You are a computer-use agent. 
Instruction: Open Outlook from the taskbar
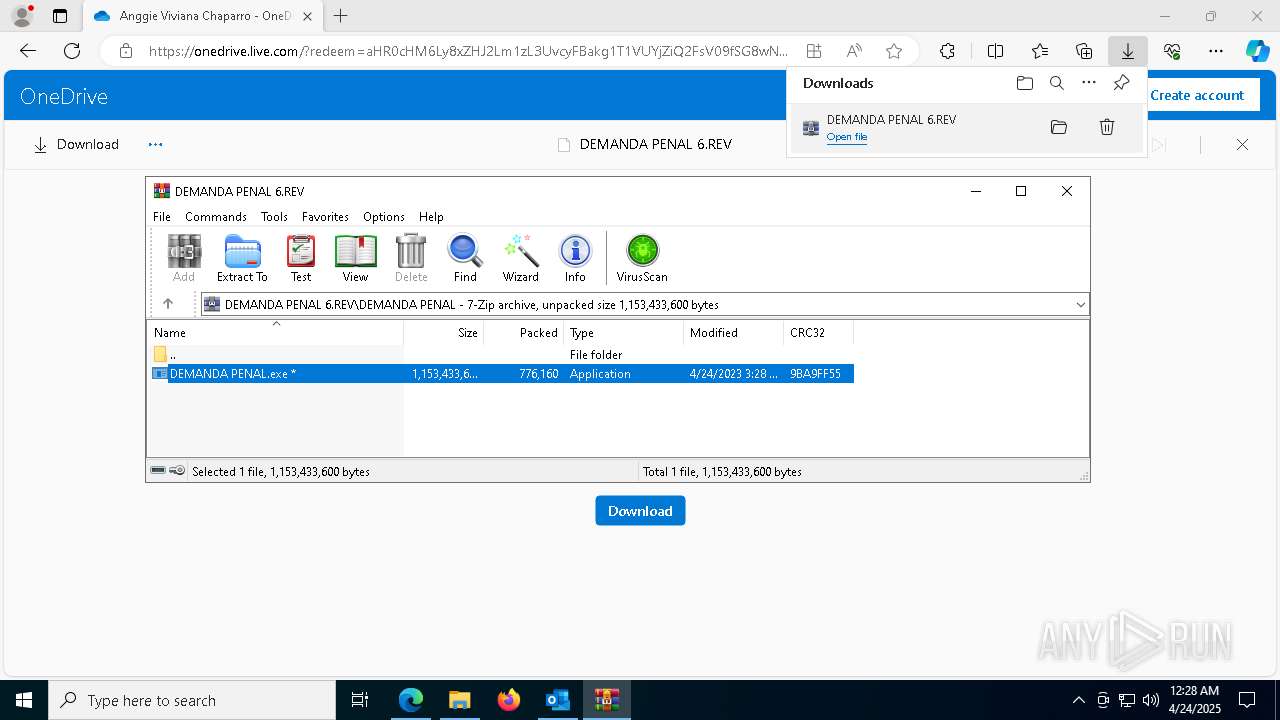point(558,700)
